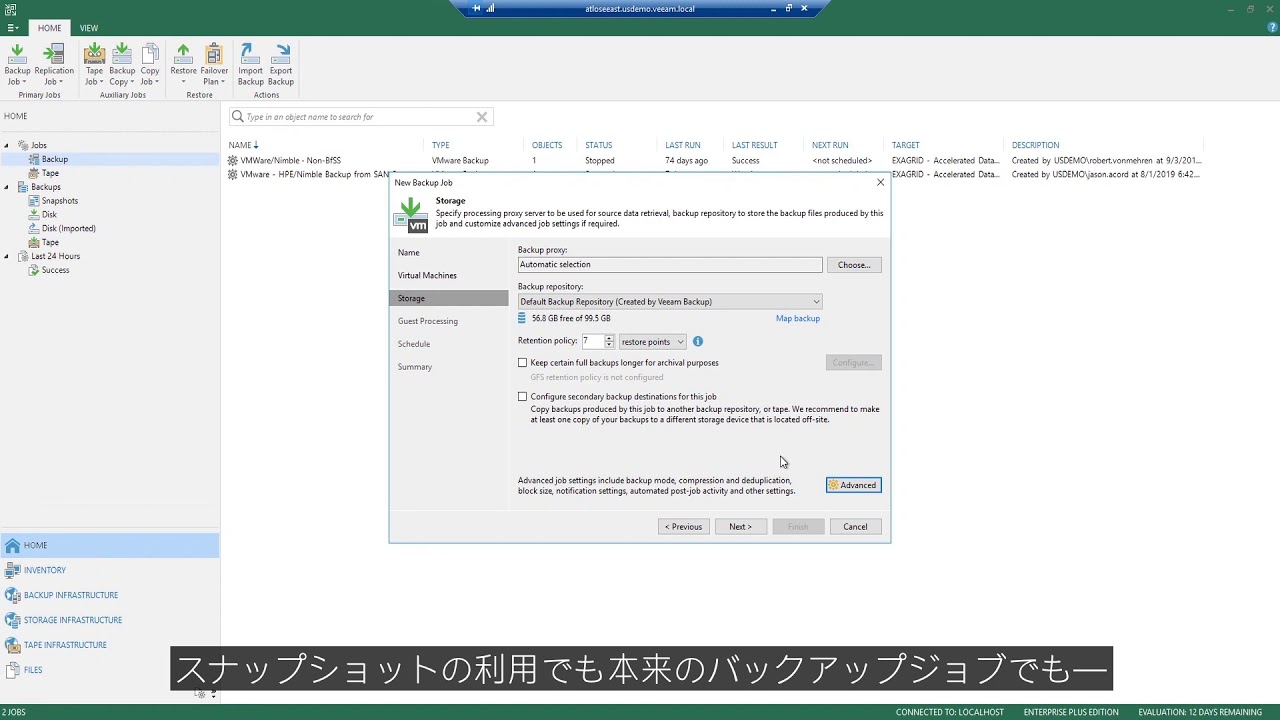The image size is (1280, 720).
Task: Open the Backup Job ribbon button
Action: (17, 65)
